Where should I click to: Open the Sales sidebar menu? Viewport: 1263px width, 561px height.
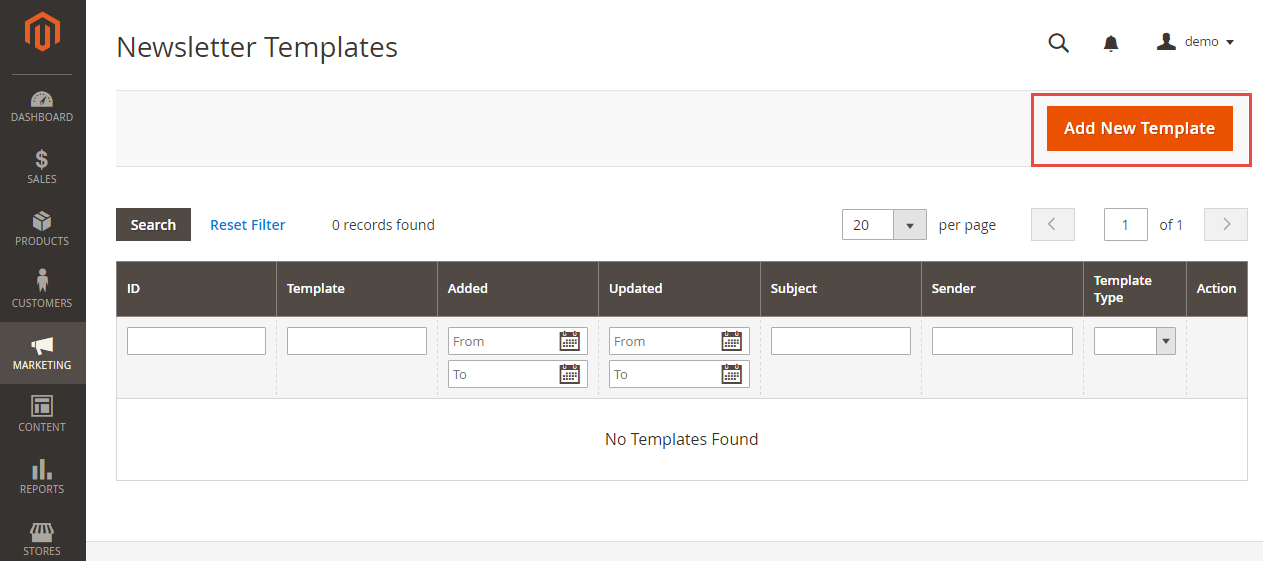click(42, 166)
